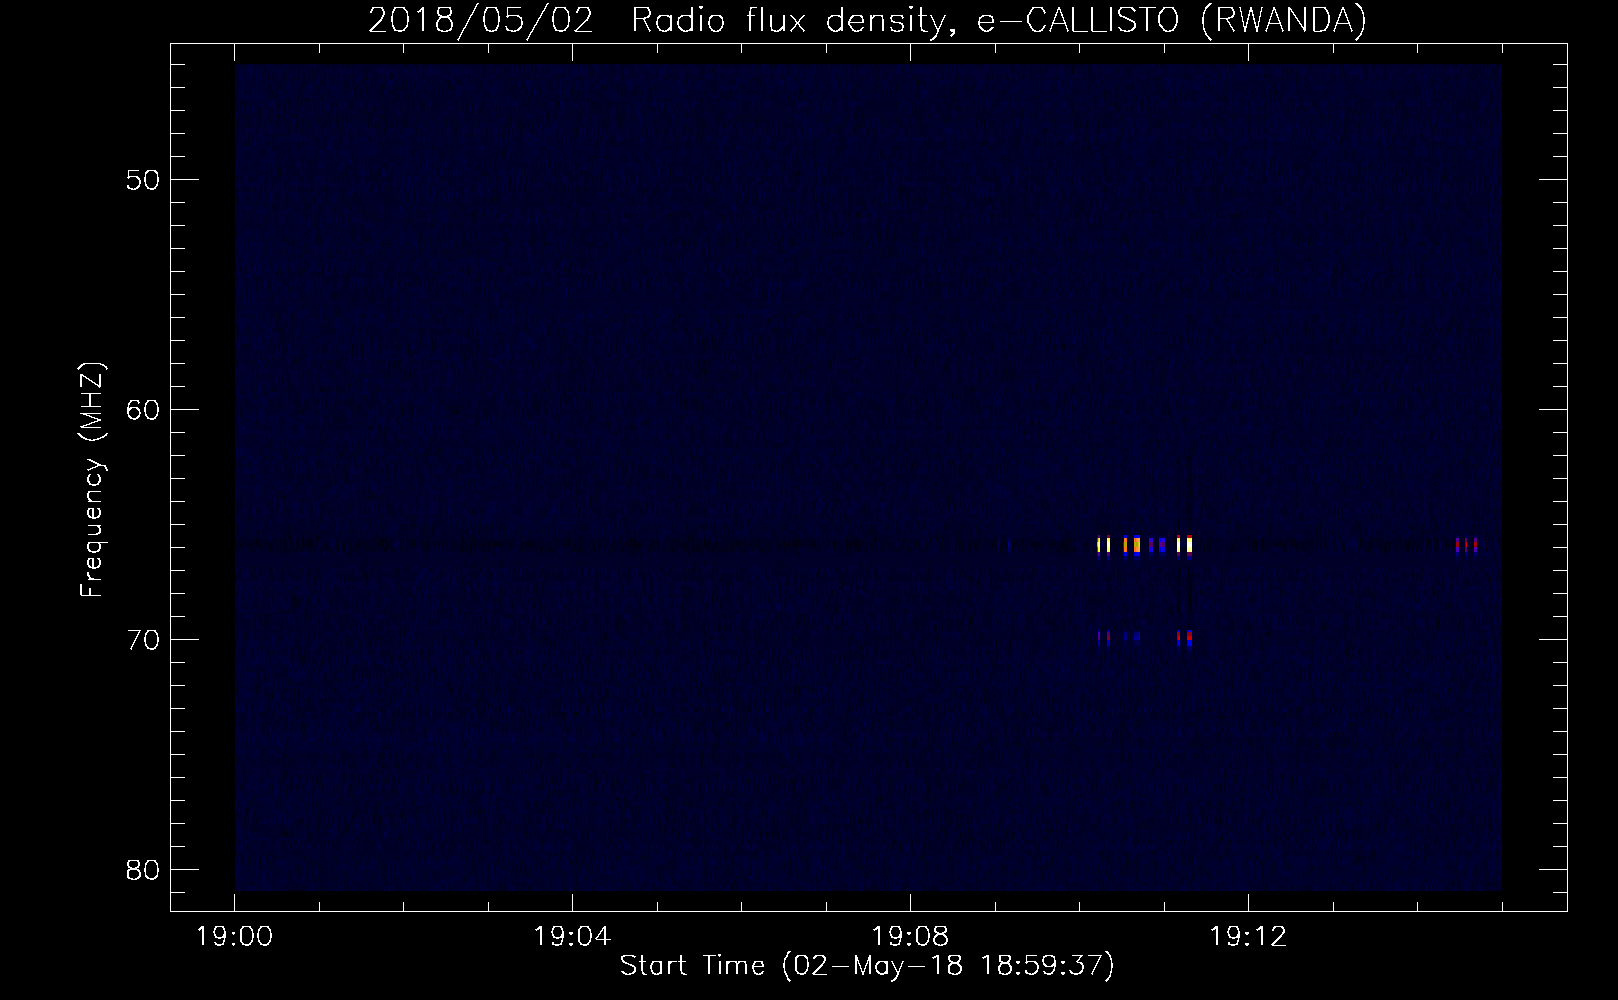Click the 19:08 time tick label
1618x1000 pixels.
[910, 937]
